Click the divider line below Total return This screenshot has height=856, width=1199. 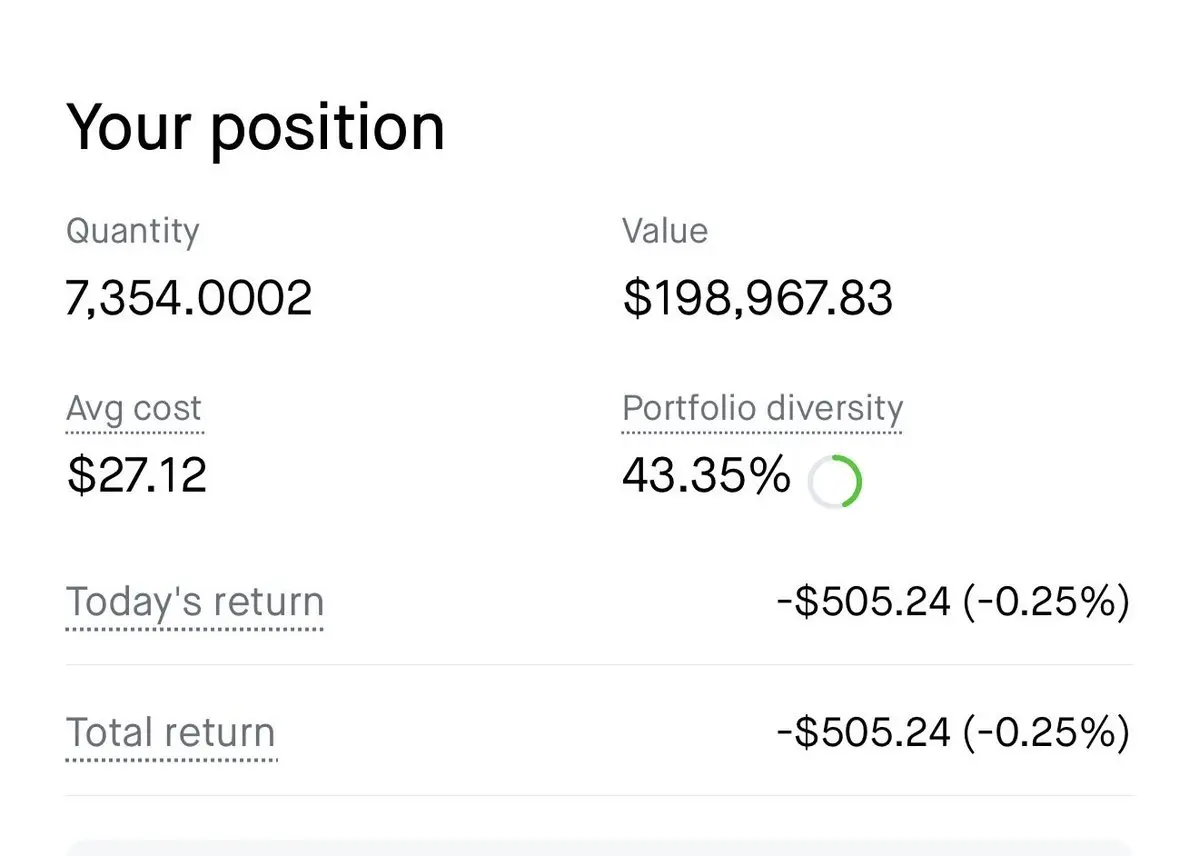(x=599, y=796)
